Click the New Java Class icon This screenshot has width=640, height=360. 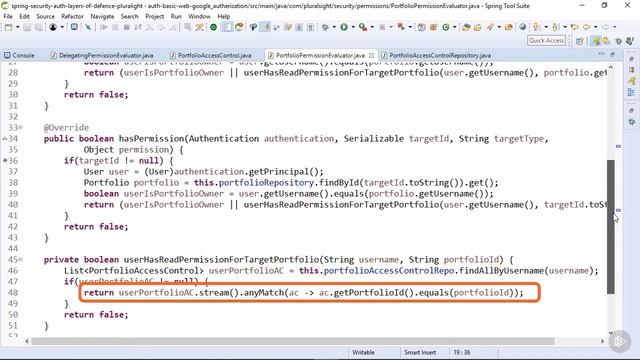click(x=445, y=27)
